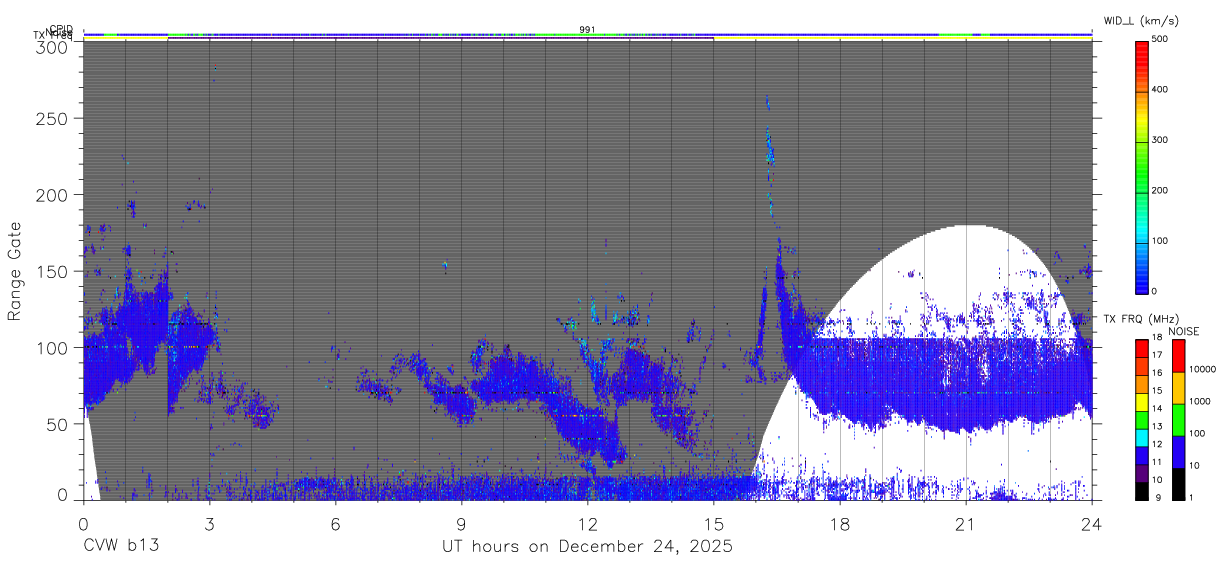
Task: Click the 'NOISE' legend title
Action: click(1184, 331)
